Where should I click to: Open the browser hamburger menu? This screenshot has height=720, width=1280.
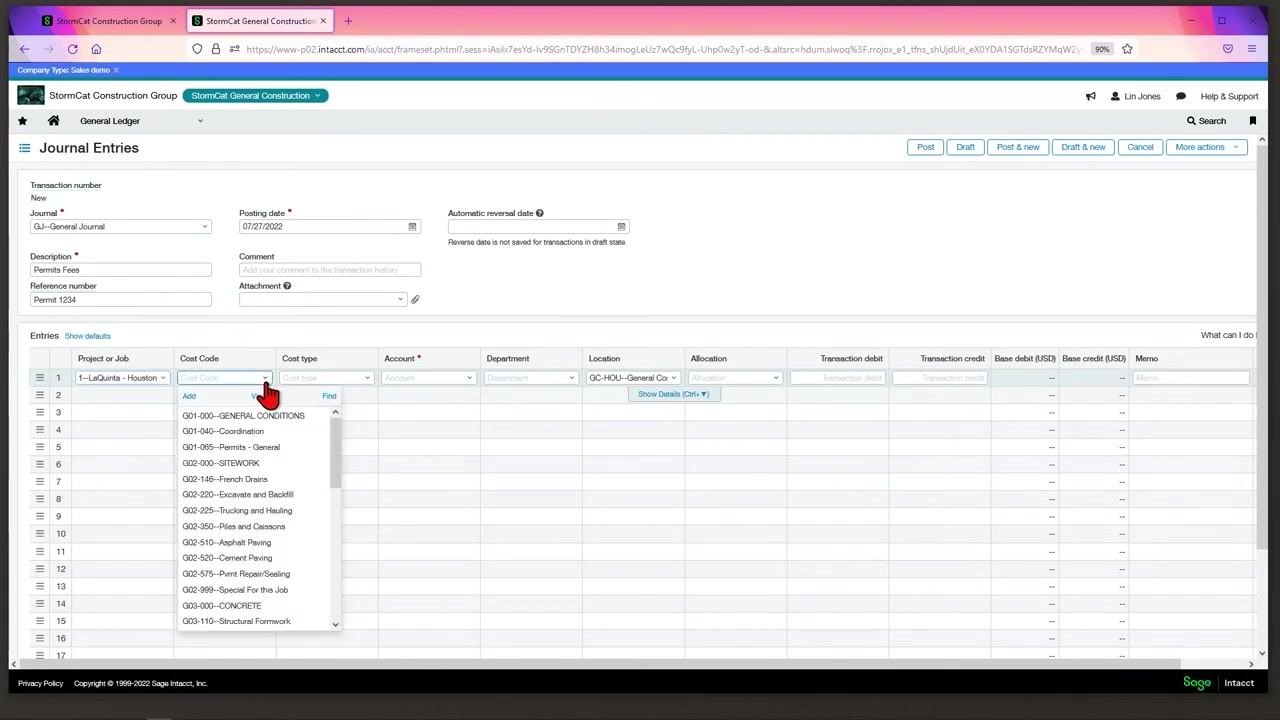1252,49
